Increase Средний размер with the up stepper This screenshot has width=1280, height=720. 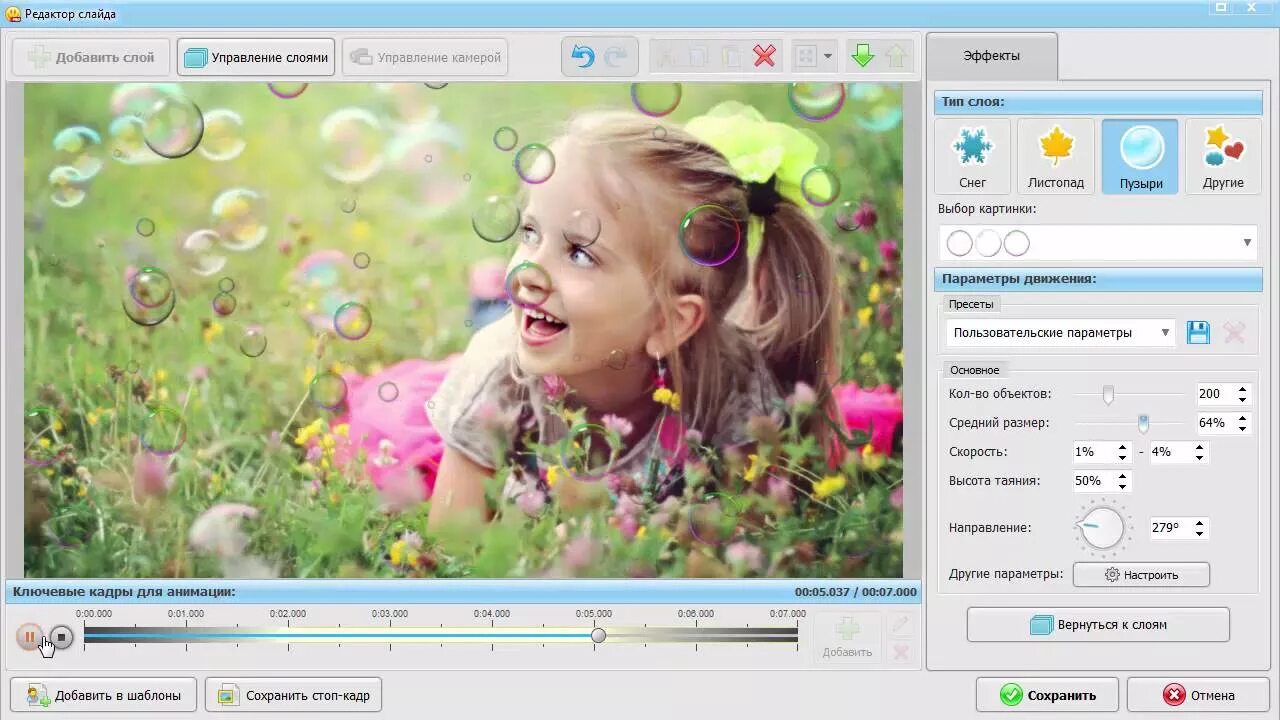tap(1243, 418)
